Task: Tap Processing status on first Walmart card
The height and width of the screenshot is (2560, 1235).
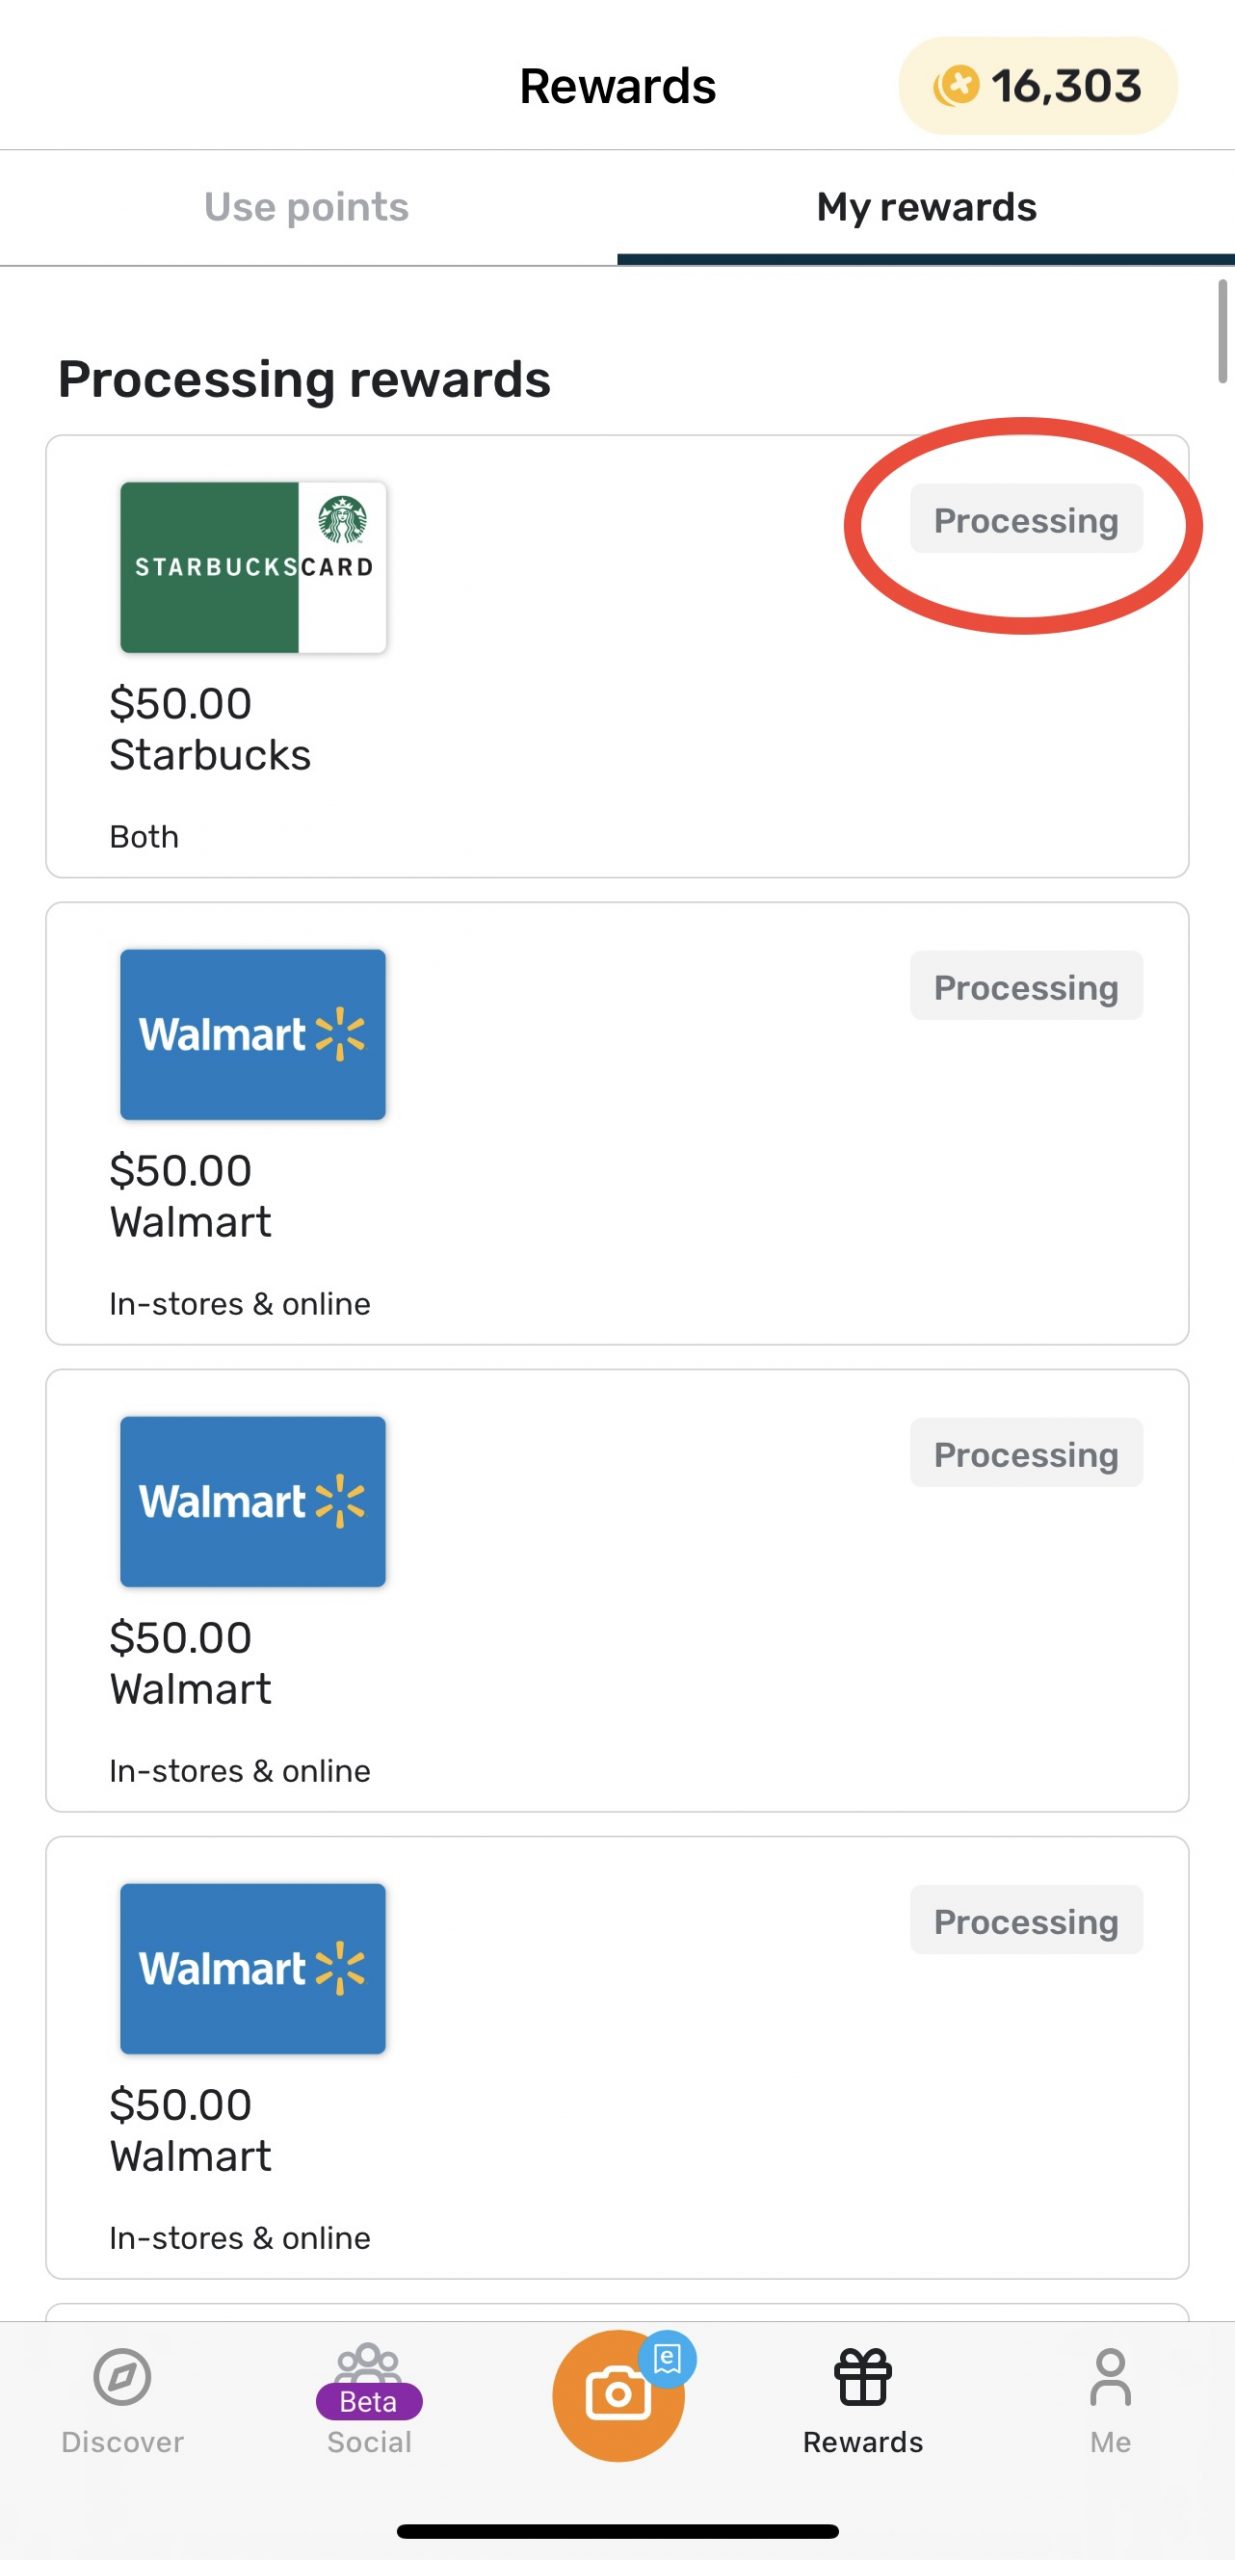Action: click(x=1026, y=986)
